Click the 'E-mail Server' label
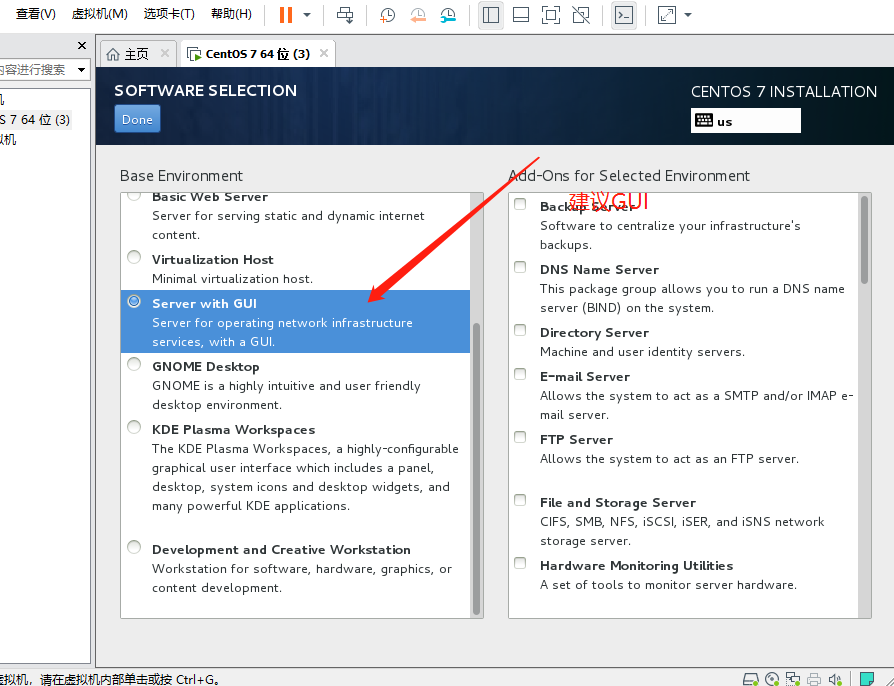 tap(585, 376)
